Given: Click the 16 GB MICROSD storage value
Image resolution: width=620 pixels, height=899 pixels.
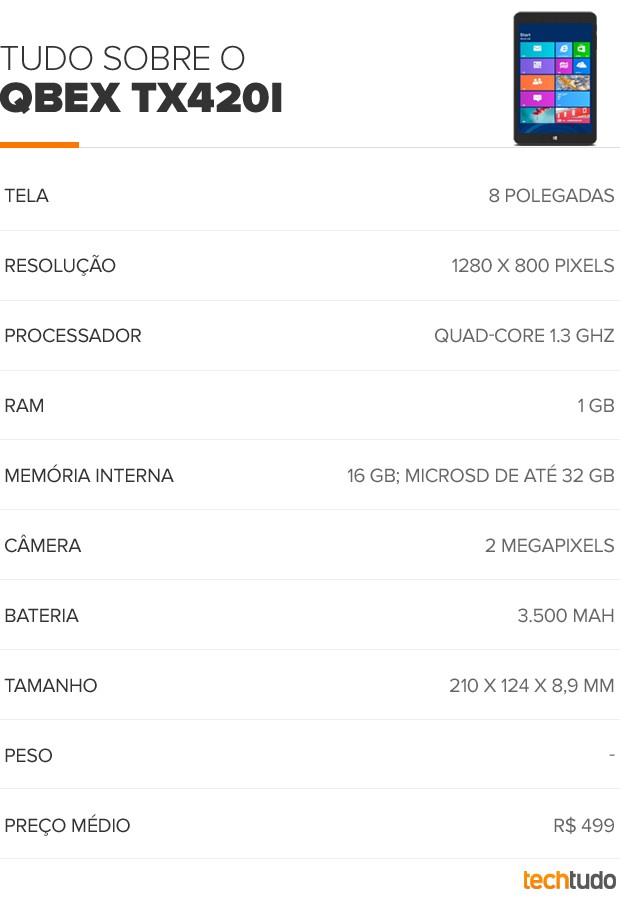Looking at the screenshot, I should click(481, 475).
